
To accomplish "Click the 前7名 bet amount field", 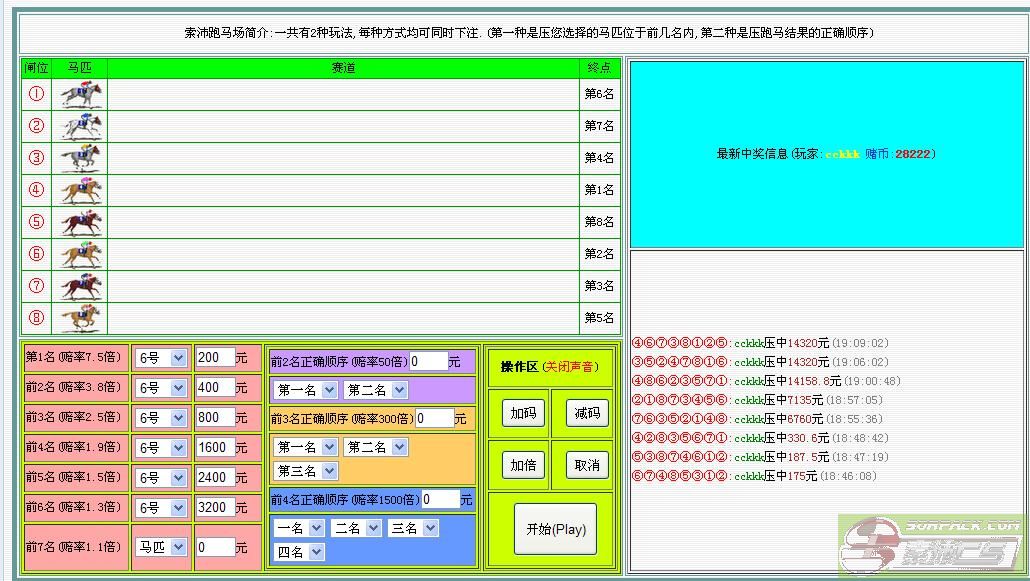I will (x=215, y=547).
